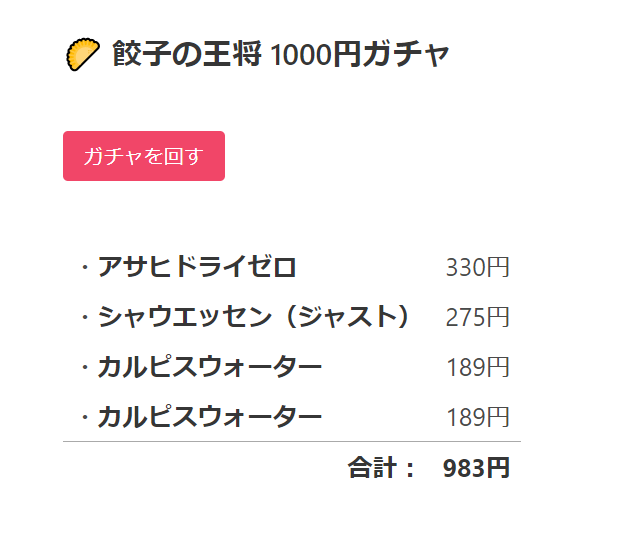Click the divider line above the 合計 row
This screenshot has width=618, height=535.
[x=292, y=441]
